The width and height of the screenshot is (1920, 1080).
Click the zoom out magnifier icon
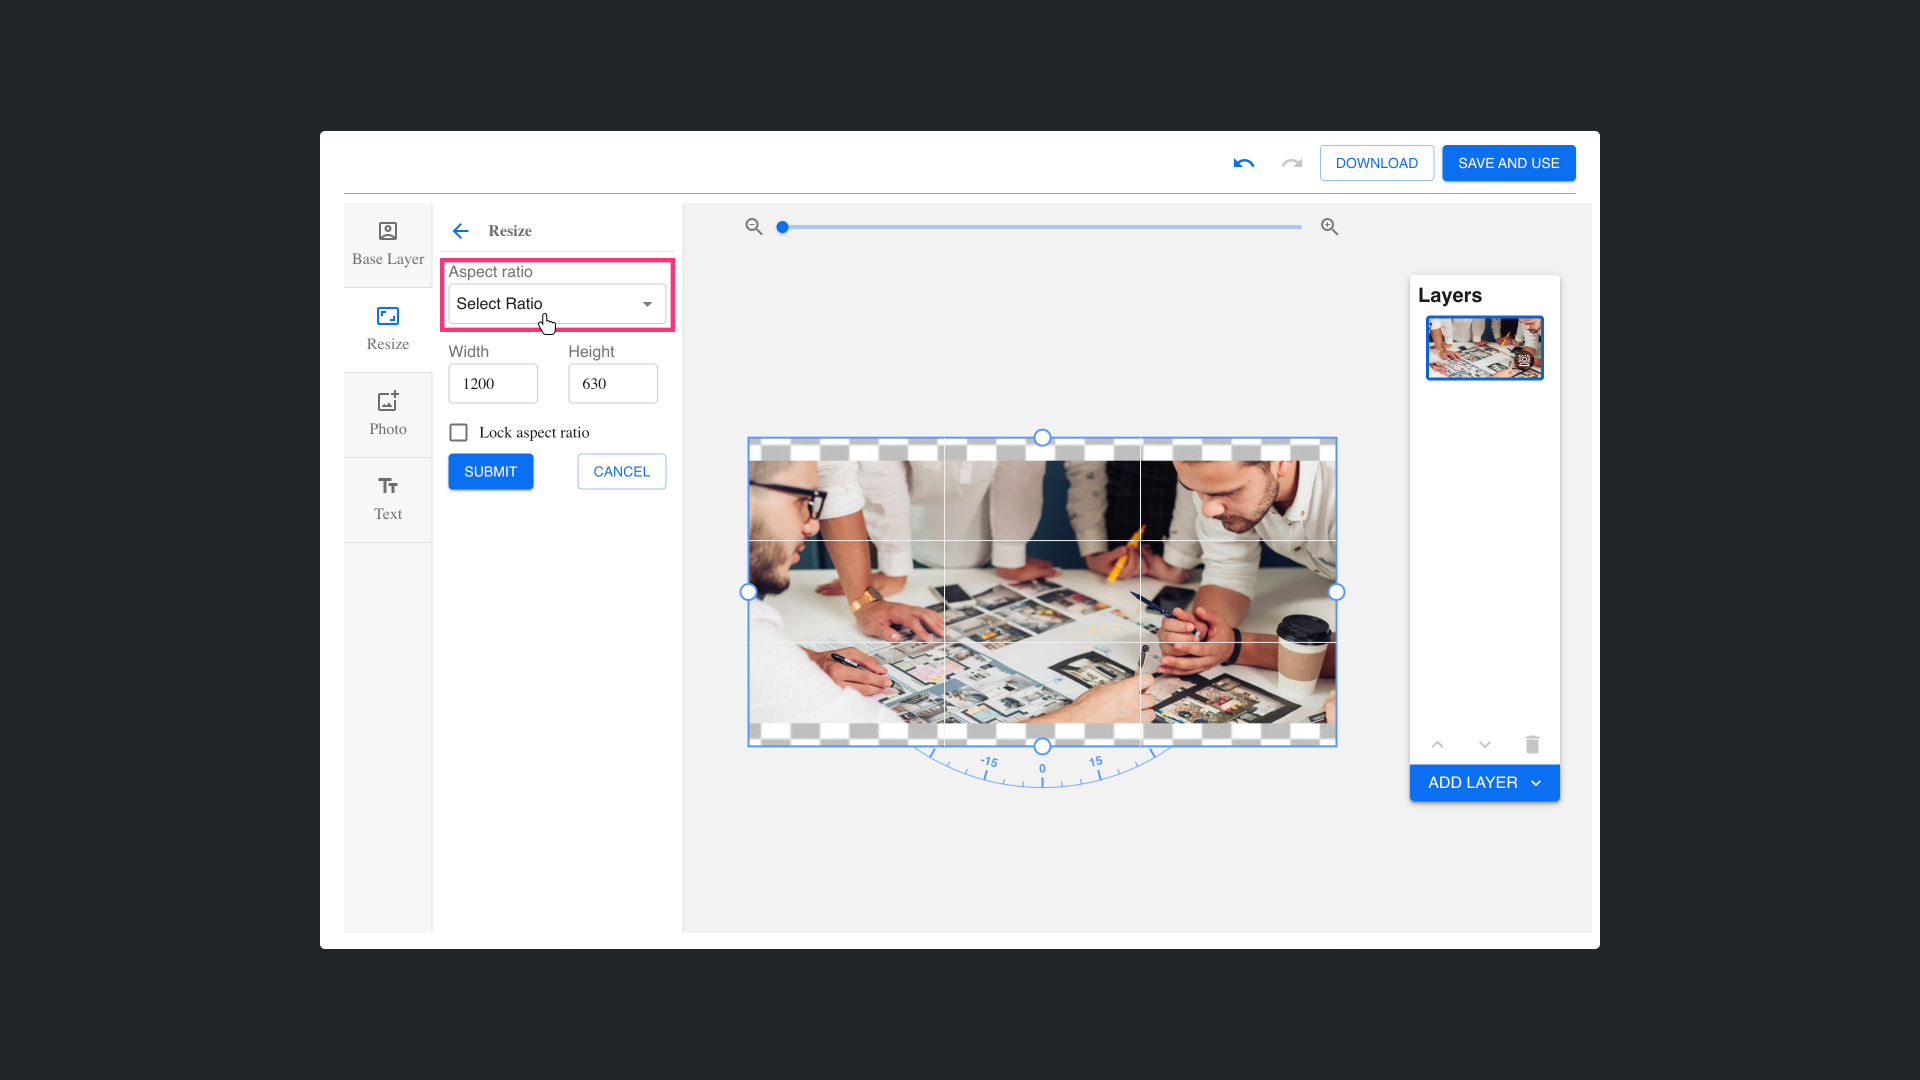754,227
